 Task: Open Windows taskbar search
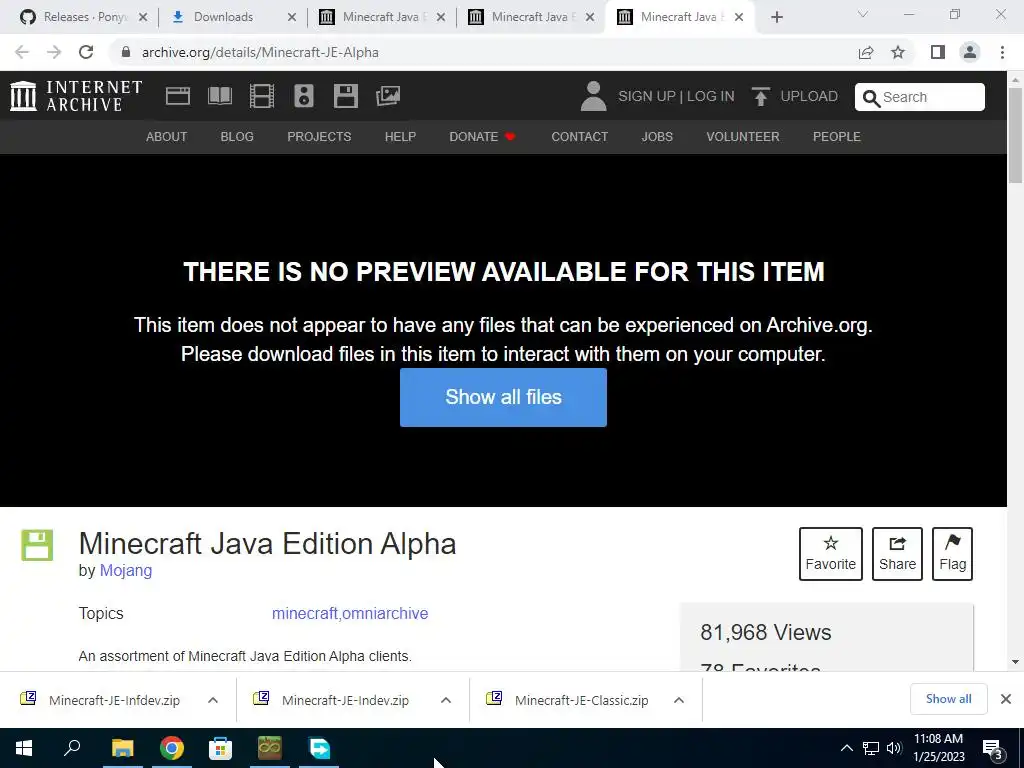(72, 747)
